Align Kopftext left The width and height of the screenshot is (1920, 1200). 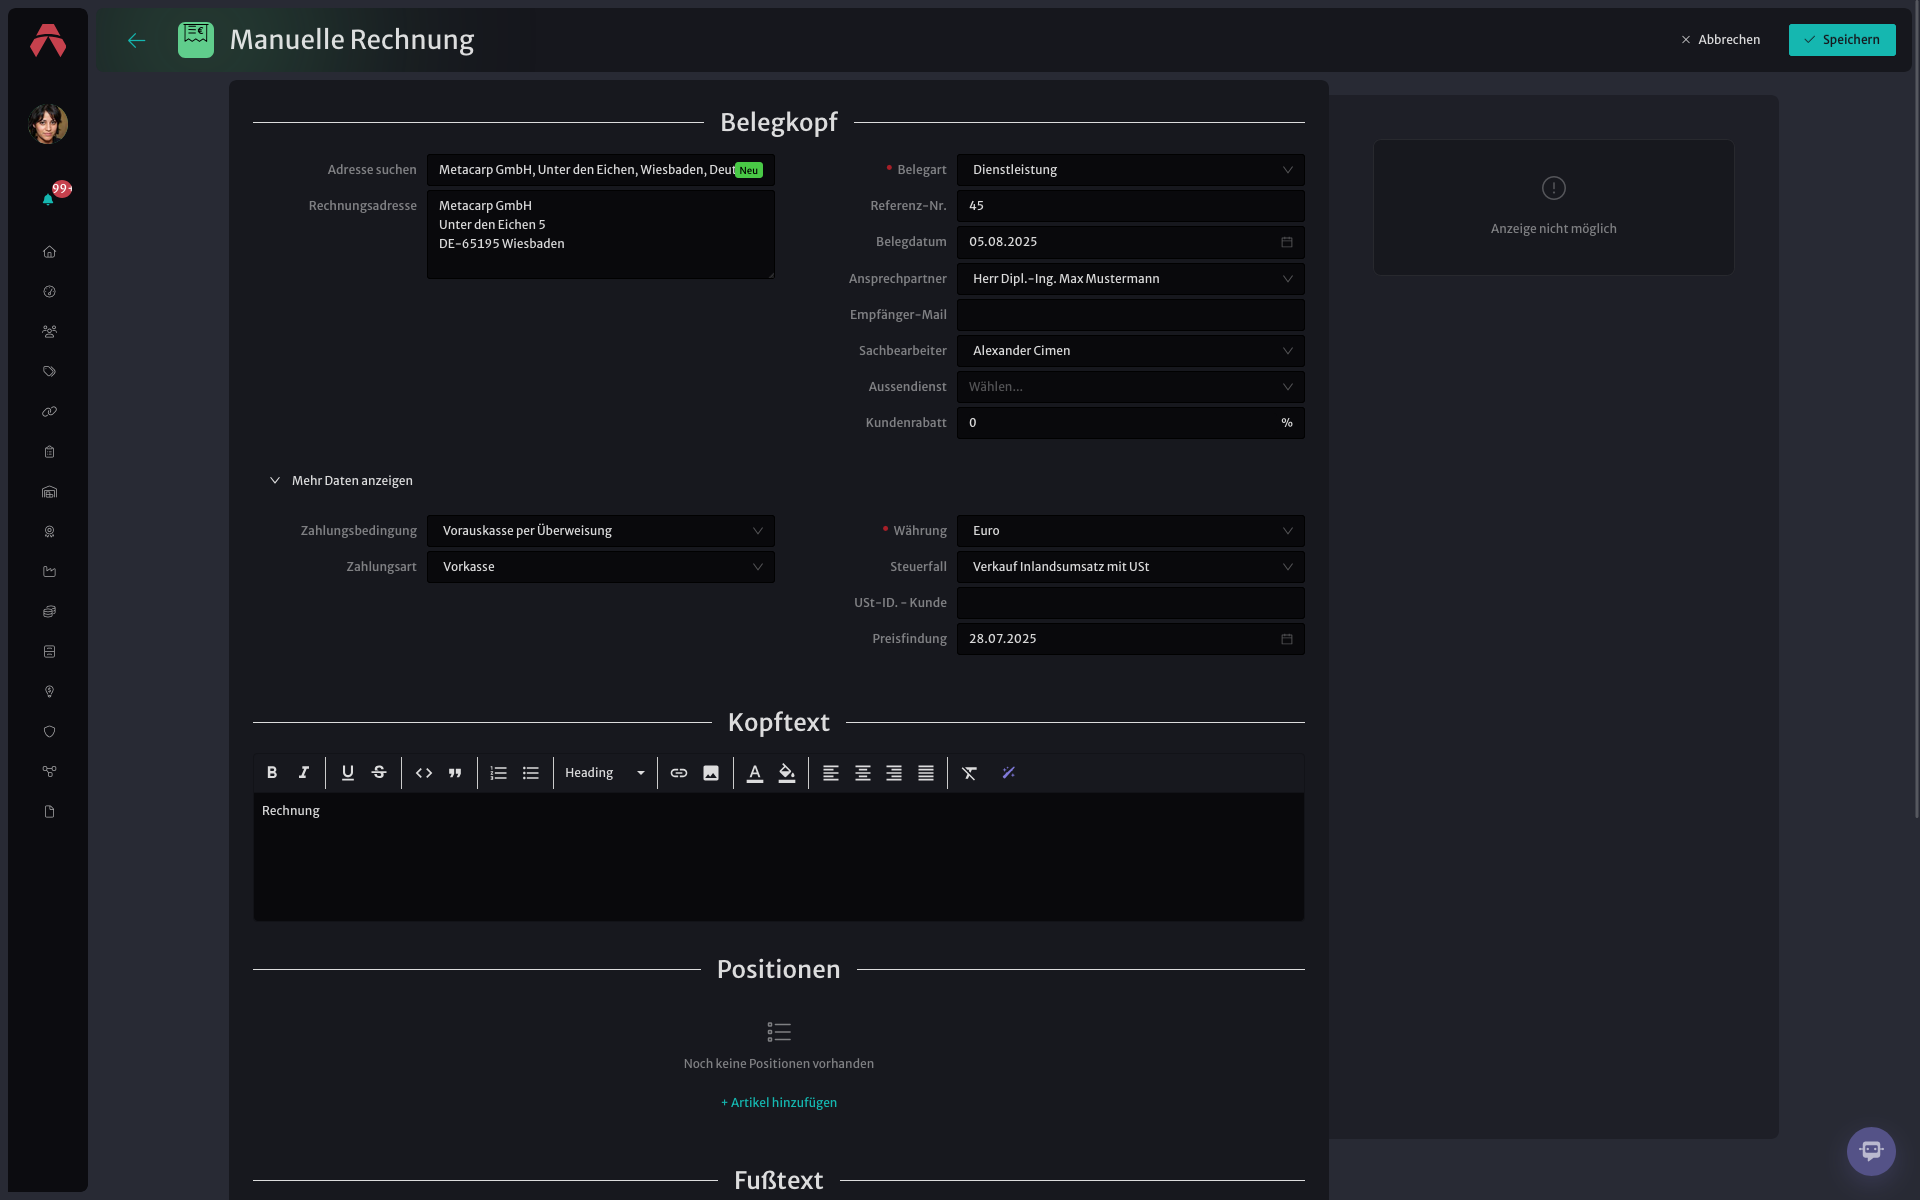(x=831, y=773)
